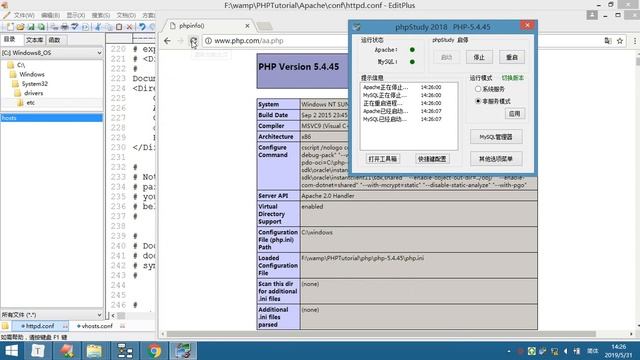Select 系统服务 radio button in phpStudy
This screenshot has width=640, height=360.
coord(478,89)
